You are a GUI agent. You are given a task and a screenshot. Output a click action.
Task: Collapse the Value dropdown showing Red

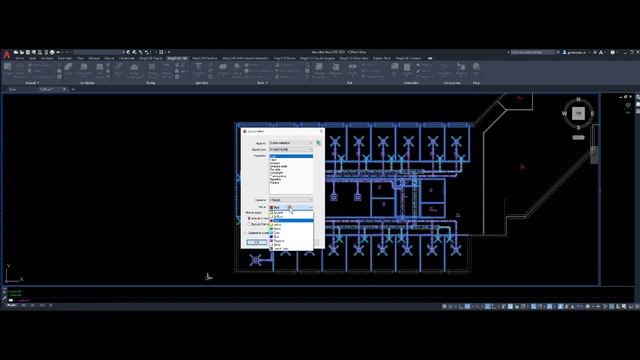pyautogui.click(x=291, y=207)
